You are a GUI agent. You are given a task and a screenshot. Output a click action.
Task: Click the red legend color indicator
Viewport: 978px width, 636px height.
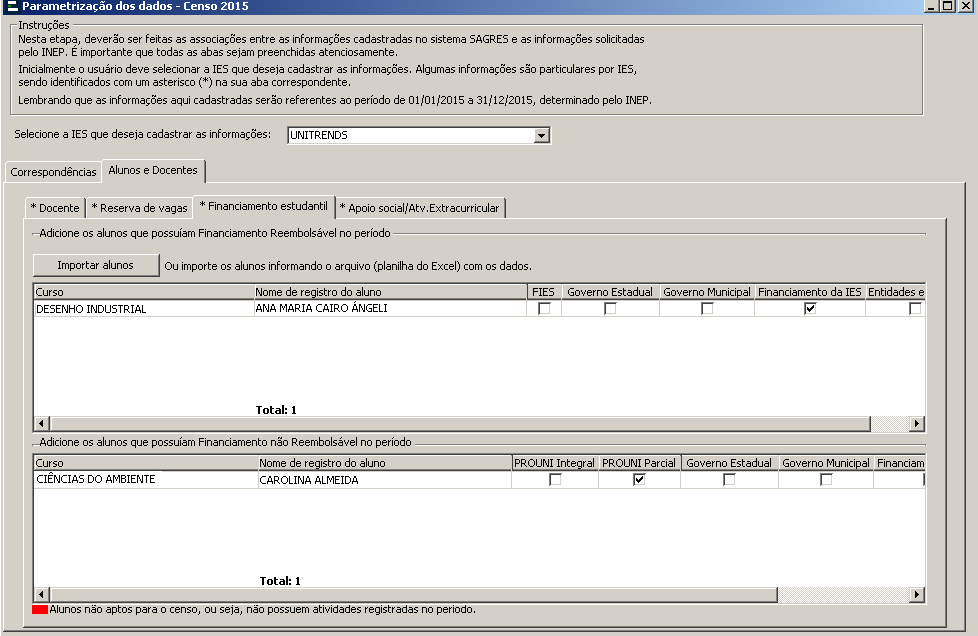pos(40,609)
